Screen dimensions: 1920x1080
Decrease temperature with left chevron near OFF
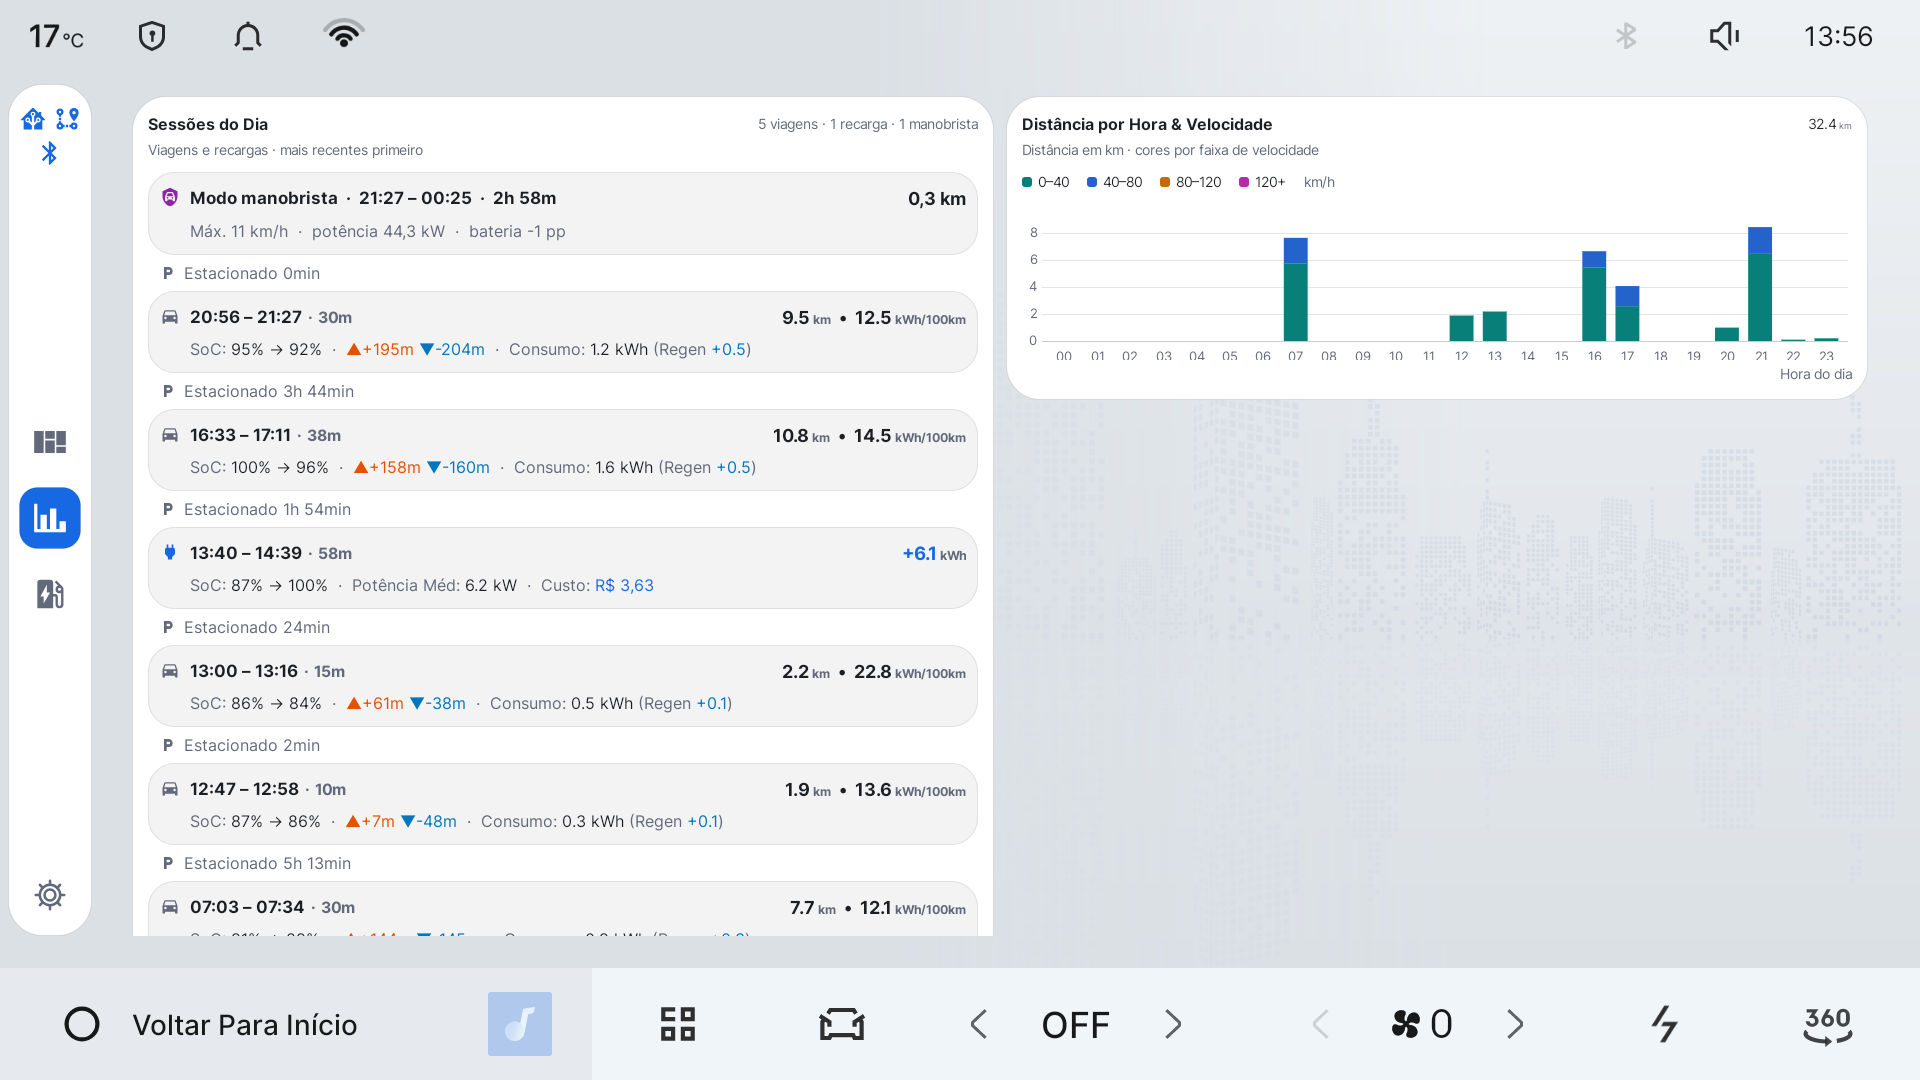click(979, 1024)
